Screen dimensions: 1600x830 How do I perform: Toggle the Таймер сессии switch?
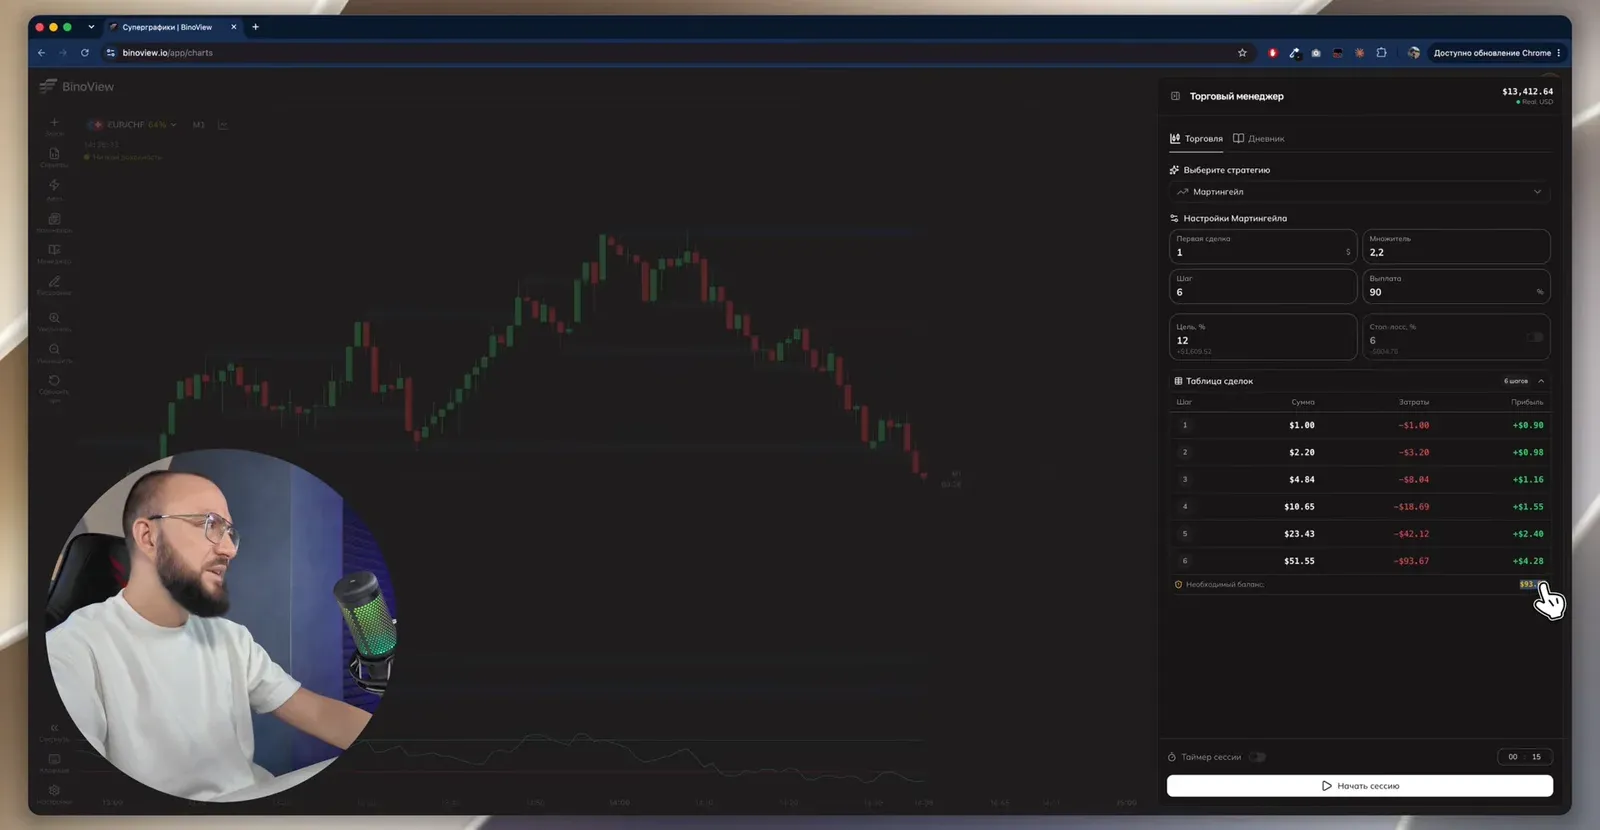coord(1257,757)
